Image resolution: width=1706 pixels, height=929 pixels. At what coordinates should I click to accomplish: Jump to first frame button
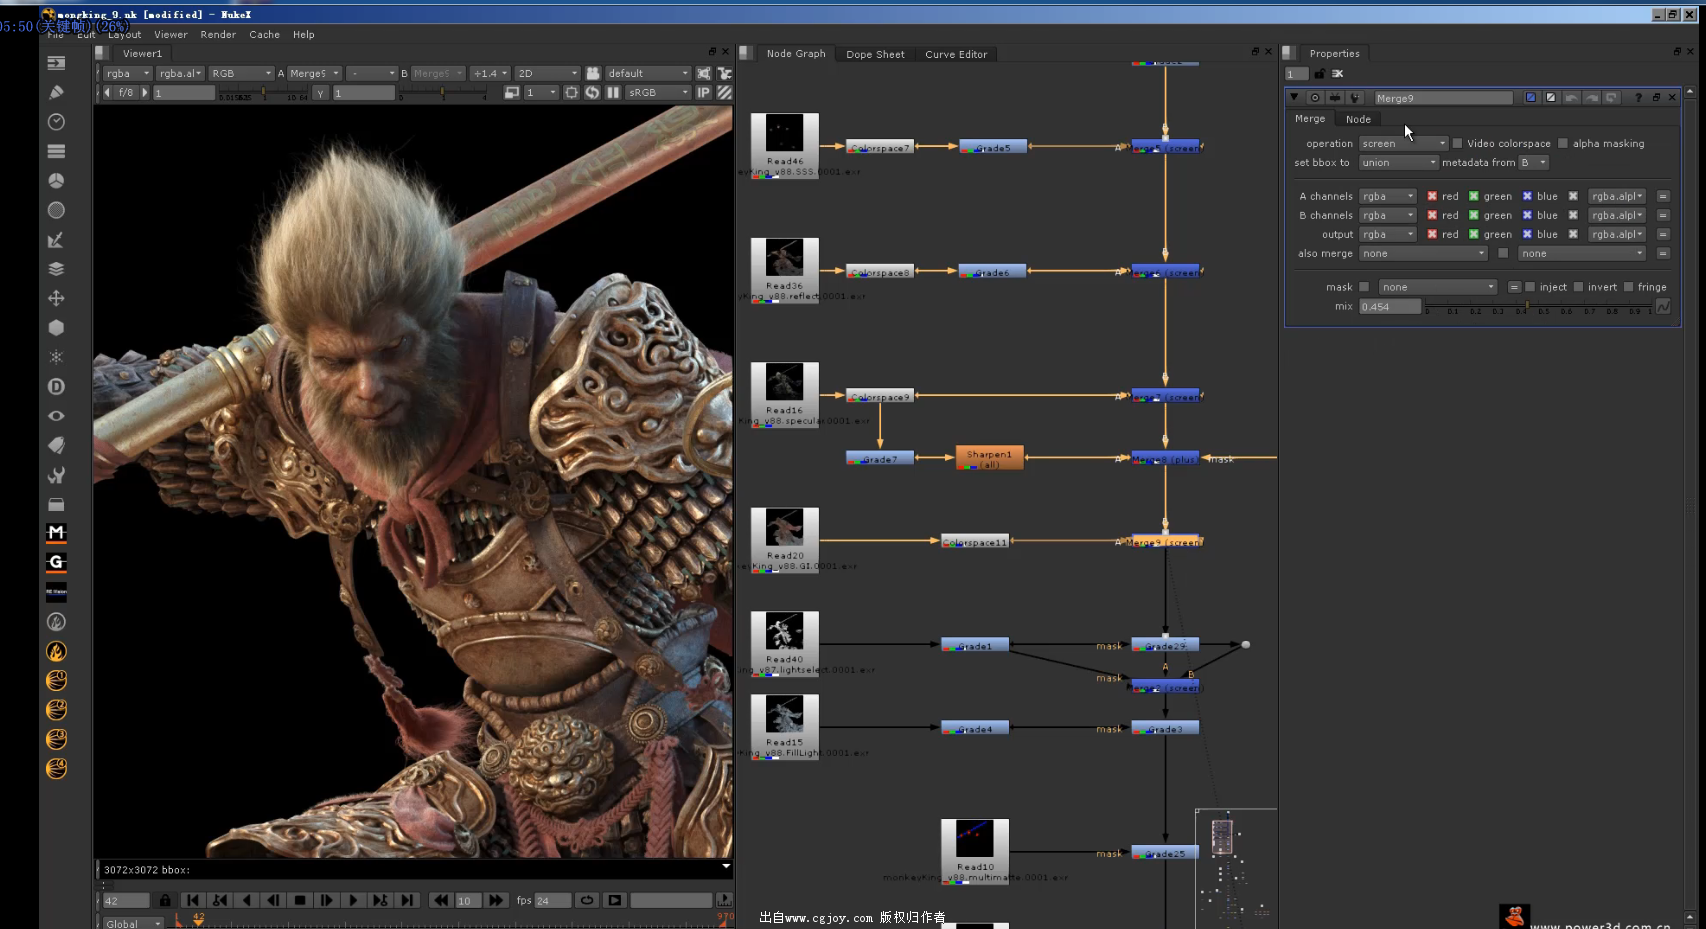point(193,900)
